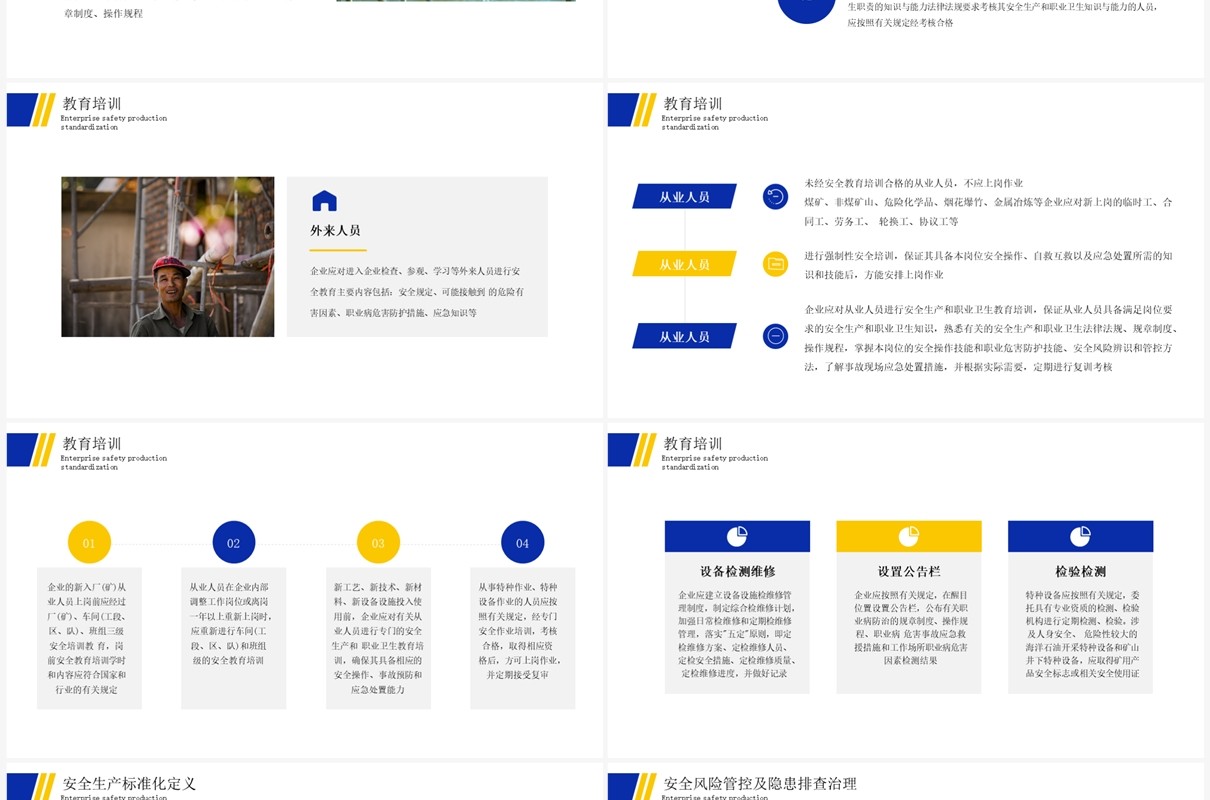Click the blue 从业人员 label beside the minus icon

(684, 336)
